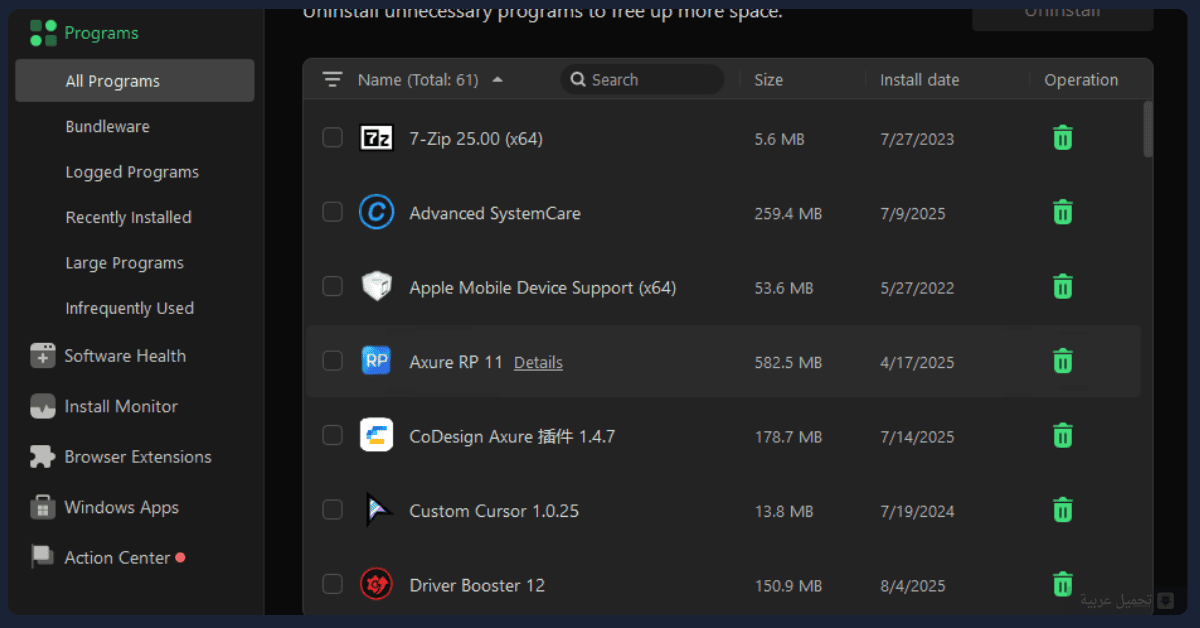
Task: Click the Driver Booster 12 name text
Action: [x=477, y=586]
